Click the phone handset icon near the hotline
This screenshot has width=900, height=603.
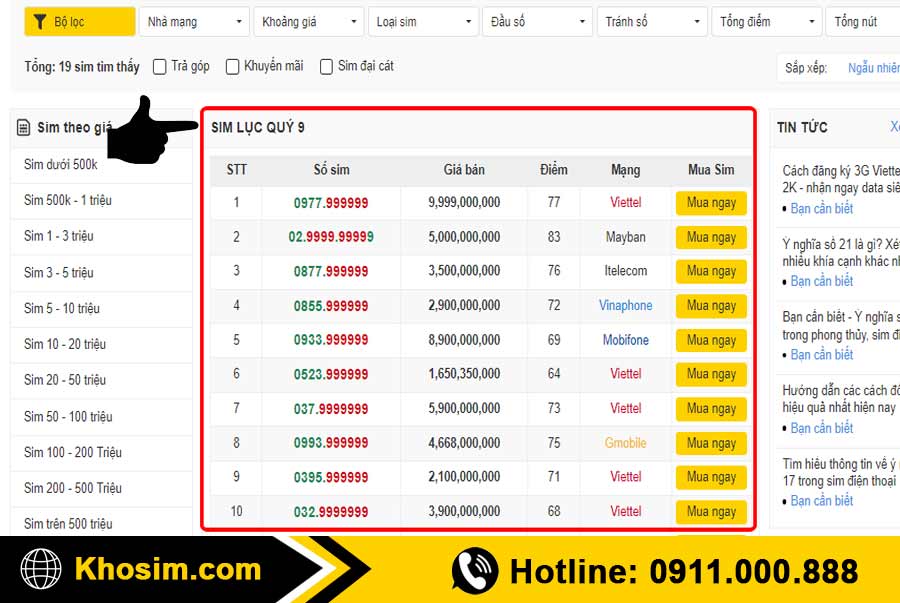pos(474,570)
